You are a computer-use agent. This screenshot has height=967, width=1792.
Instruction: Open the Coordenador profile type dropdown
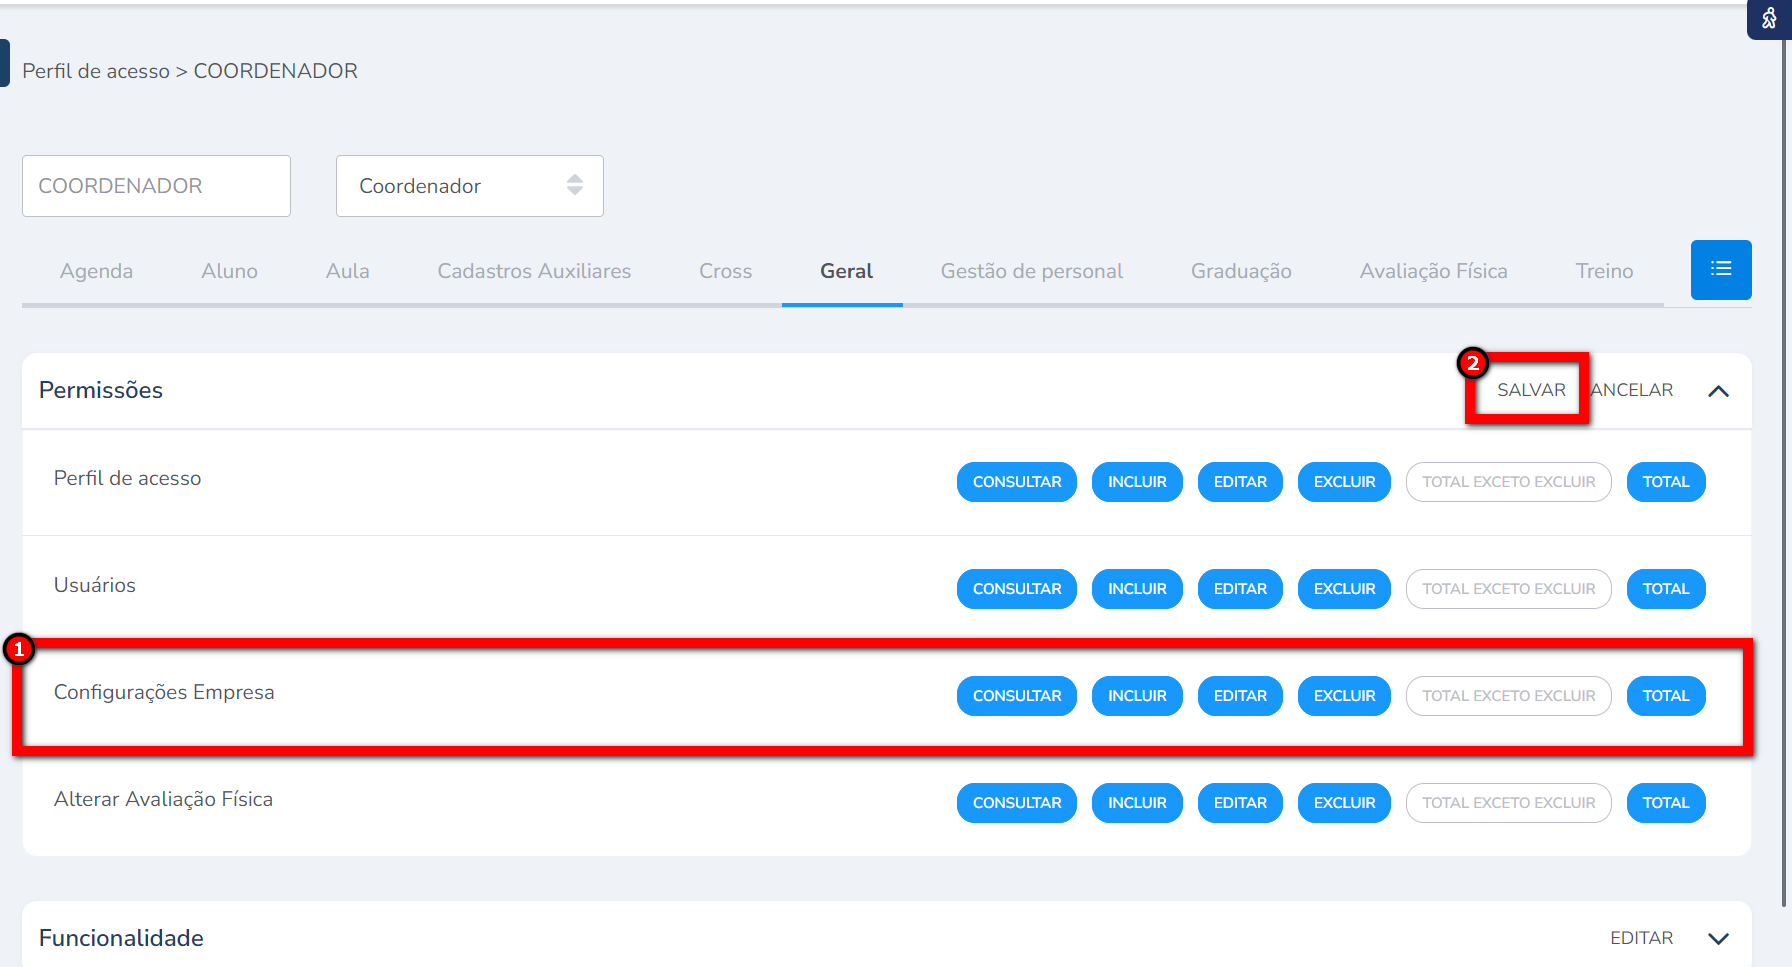pos(469,186)
